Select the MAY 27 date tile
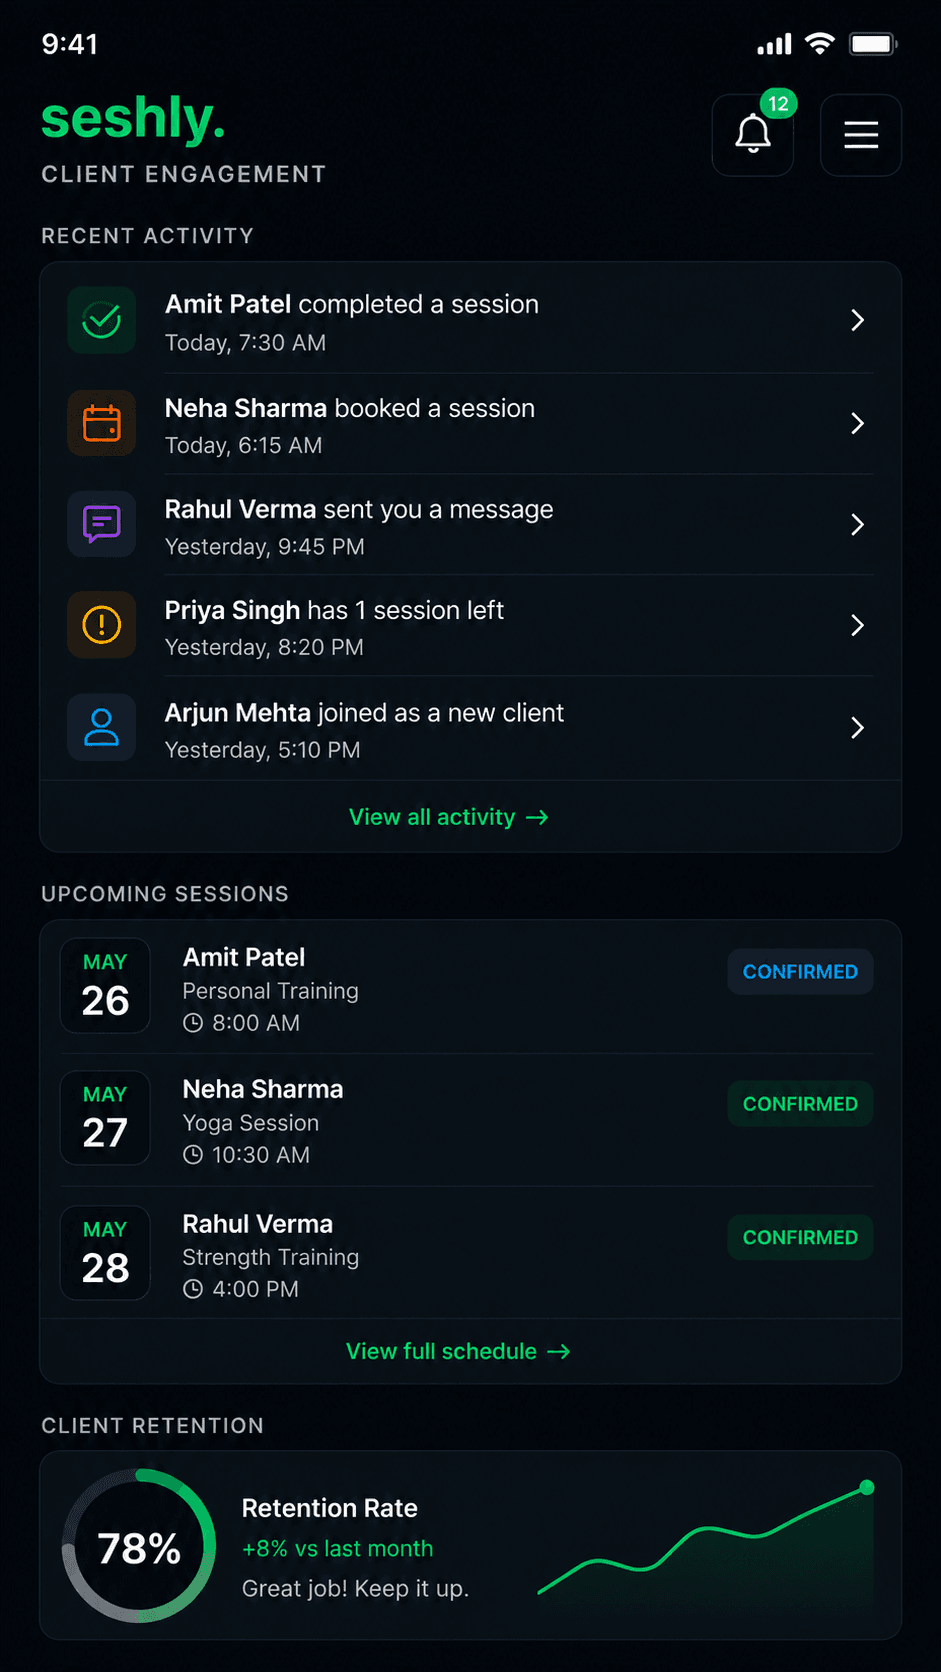 [x=105, y=1118]
